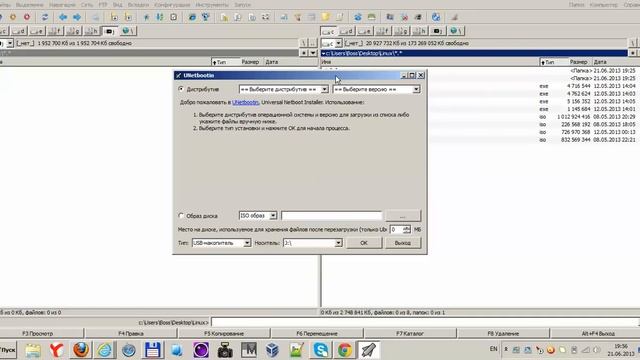640x360 pixels.
Task: Open left panel drive list dropdown
Action: (10, 43)
